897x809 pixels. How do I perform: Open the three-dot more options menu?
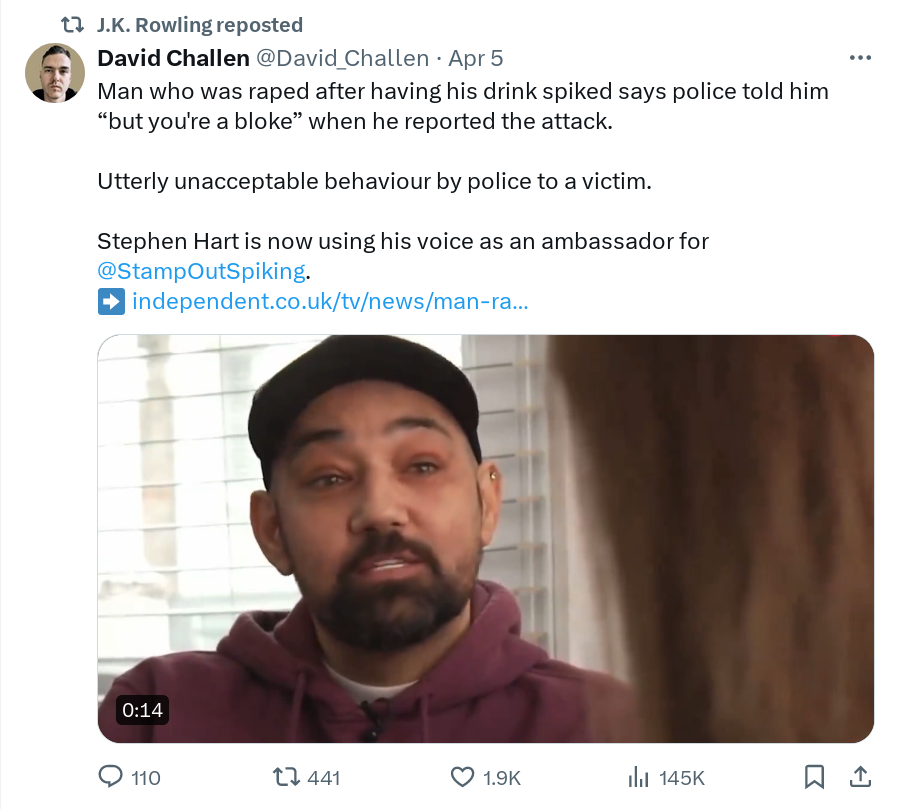pyautogui.click(x=860, y=58)
